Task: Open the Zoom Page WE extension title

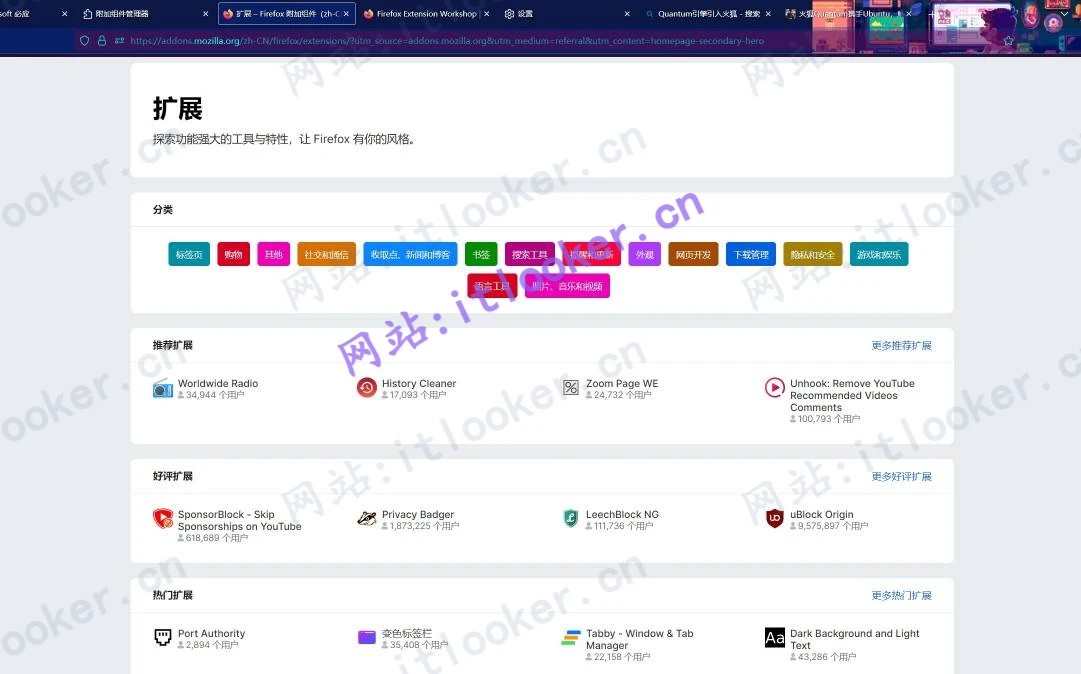Action: (622, 383)
